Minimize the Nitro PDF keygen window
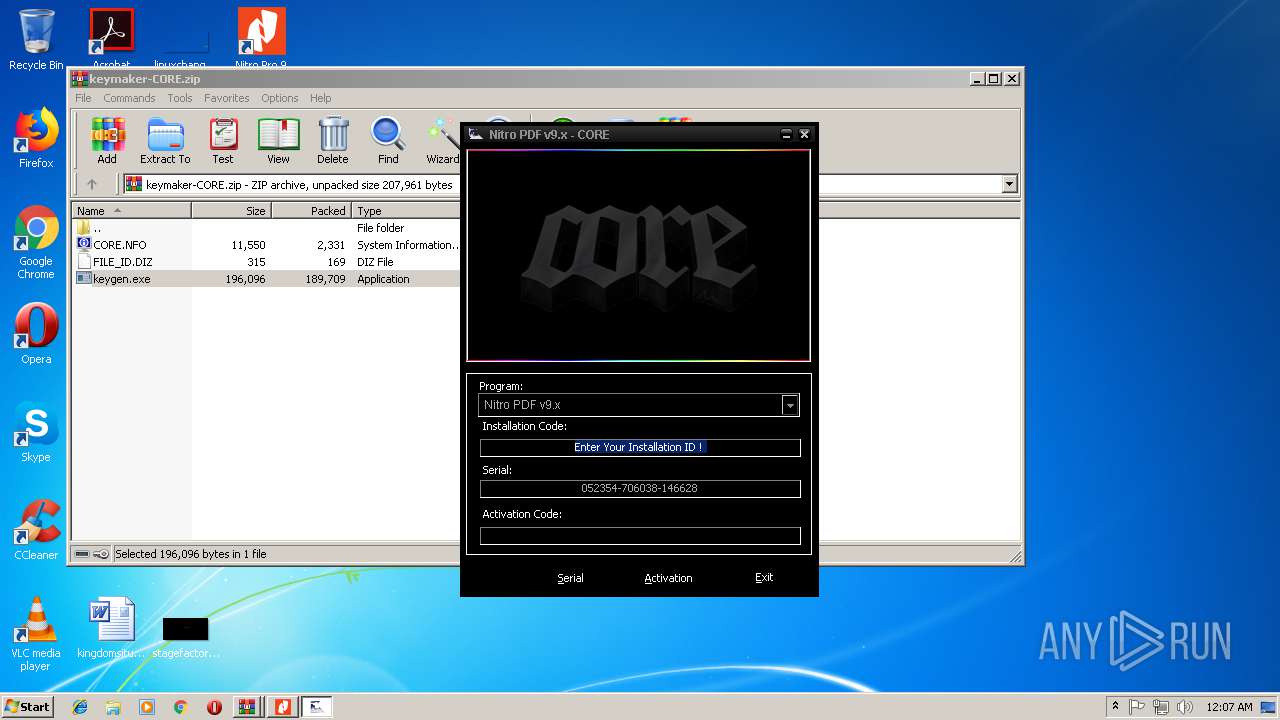Viewport: 1280px width, 720px height. tap(786, 134)
